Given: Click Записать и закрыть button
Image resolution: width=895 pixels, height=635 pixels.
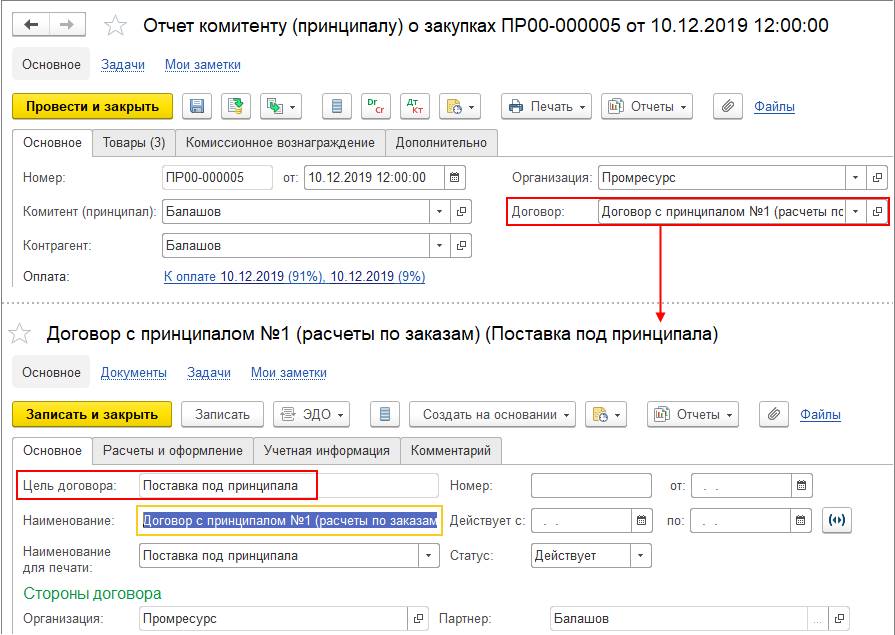Looking at the screenshot, I should coord(92,415).
